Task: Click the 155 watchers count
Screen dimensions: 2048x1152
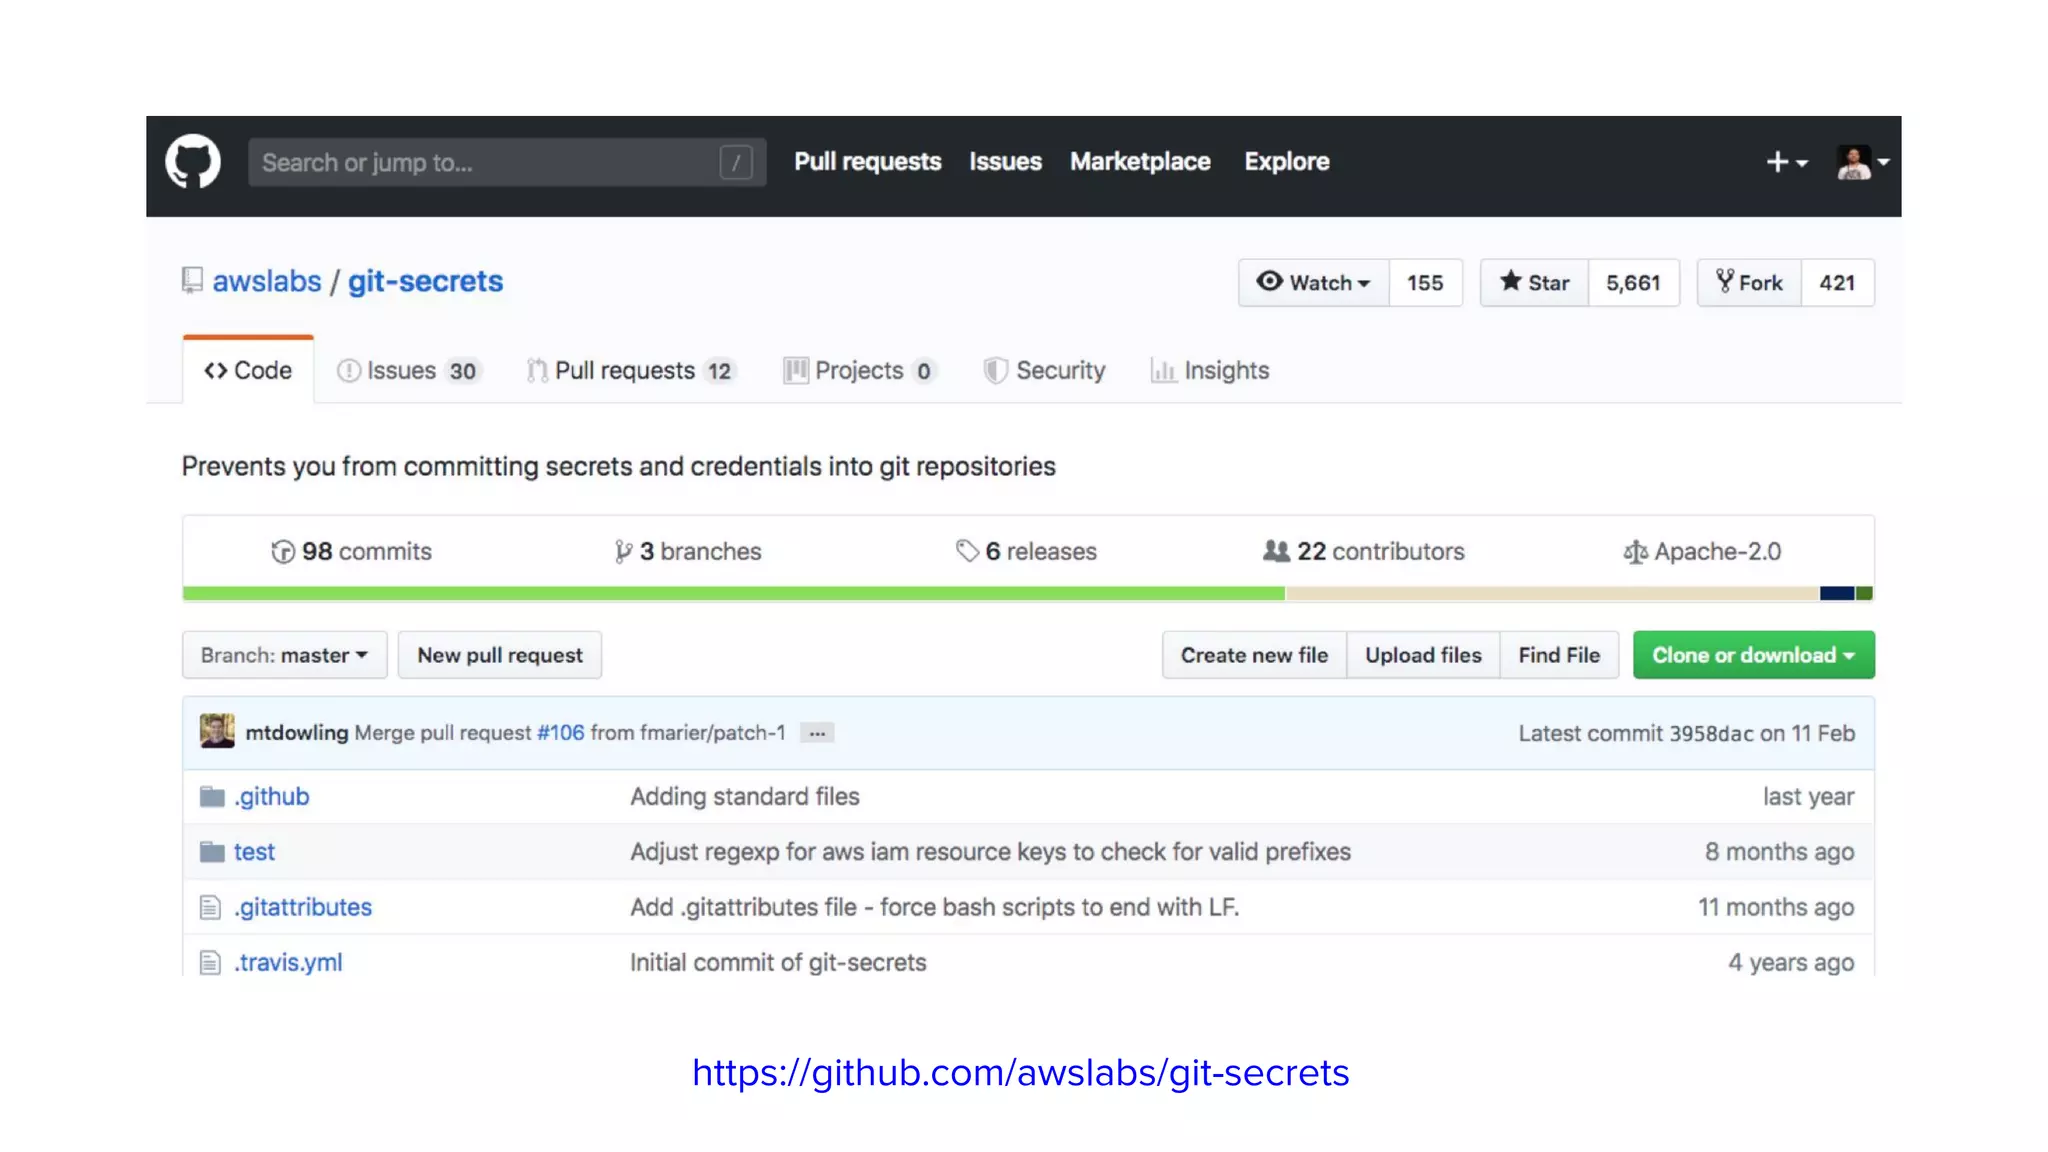Action: (x=1425, y=283)
